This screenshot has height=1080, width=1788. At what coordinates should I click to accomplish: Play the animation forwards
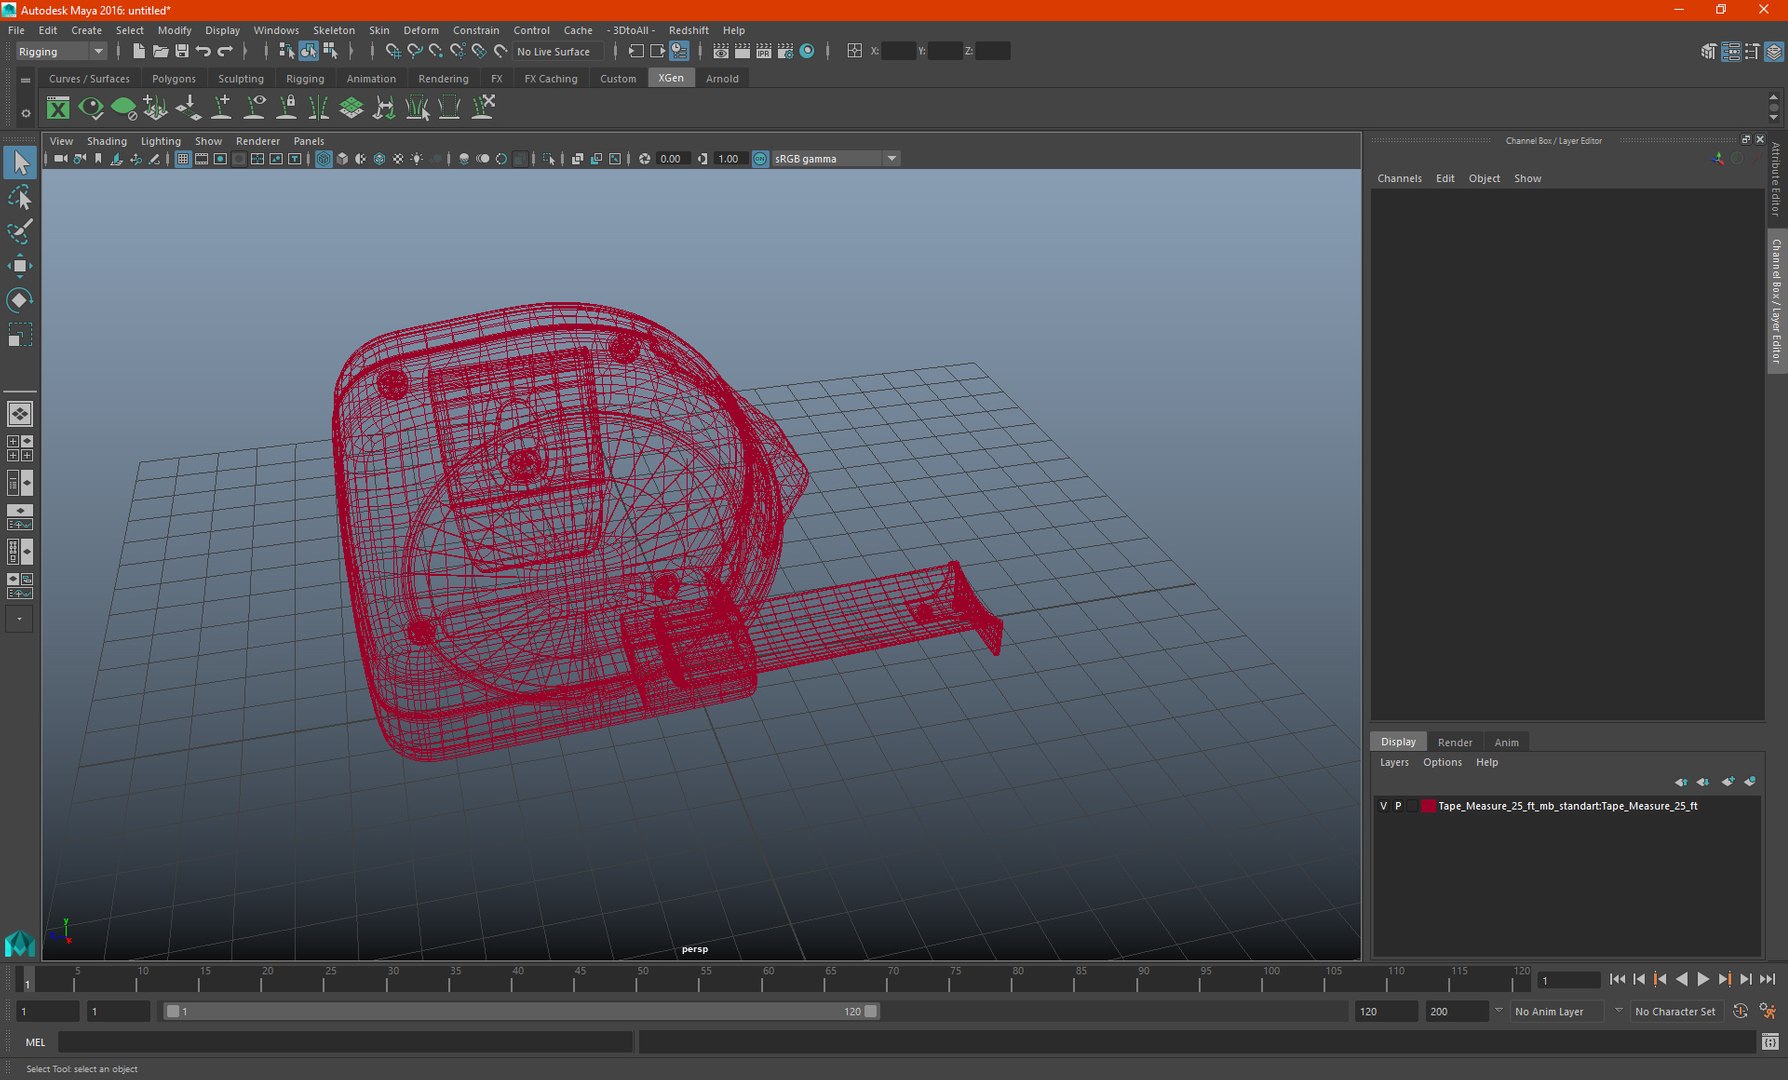coord(1703,980)
